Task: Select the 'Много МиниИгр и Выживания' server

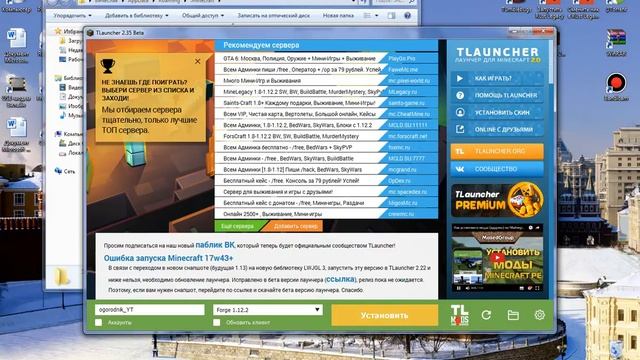Action: (326, 81)
